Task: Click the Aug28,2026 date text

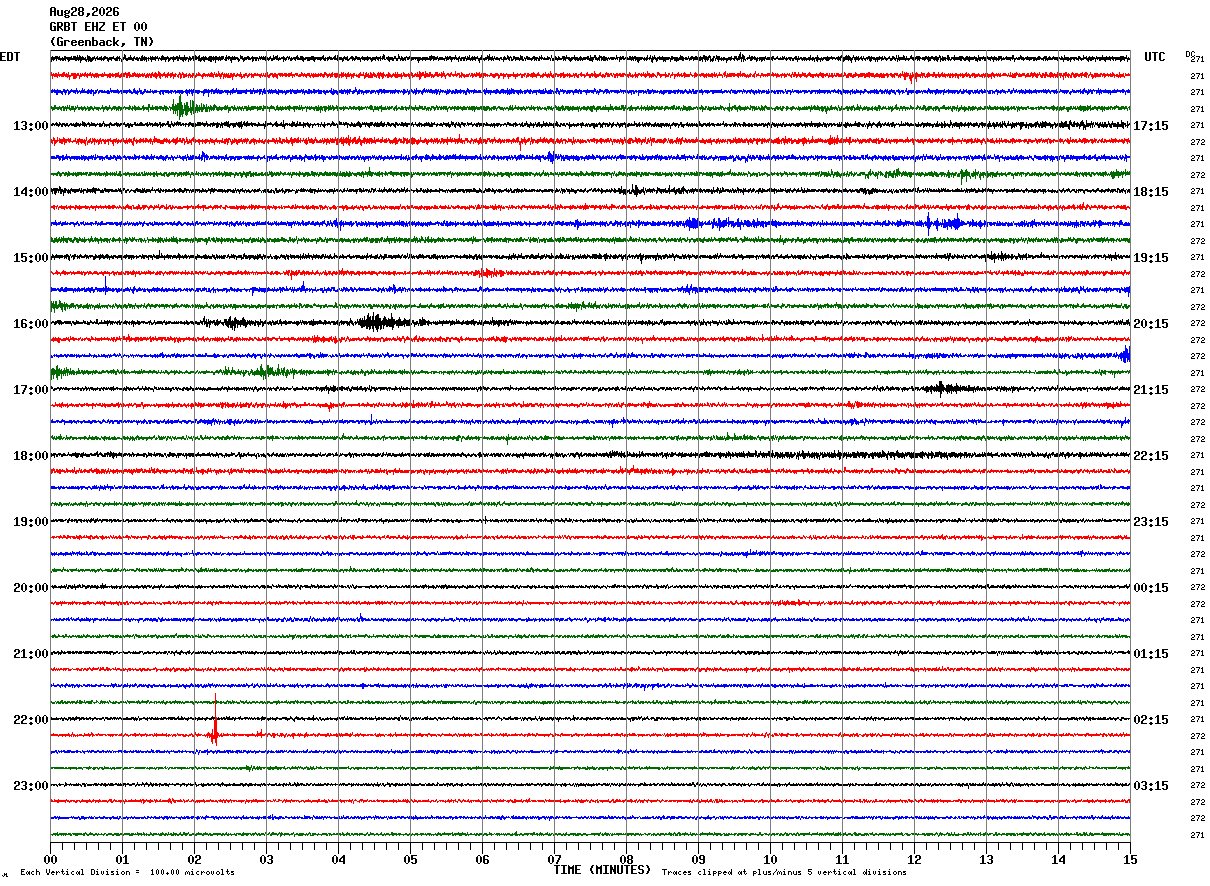Action: coord(84,12)
